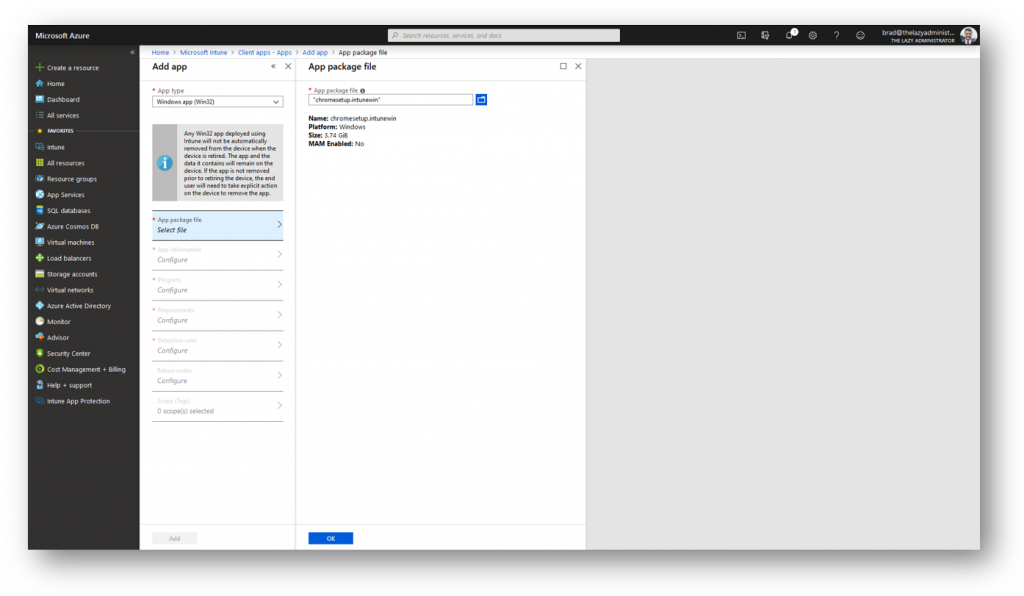
Task: Open Load balancers in sidebar
Action: point(63,258)
